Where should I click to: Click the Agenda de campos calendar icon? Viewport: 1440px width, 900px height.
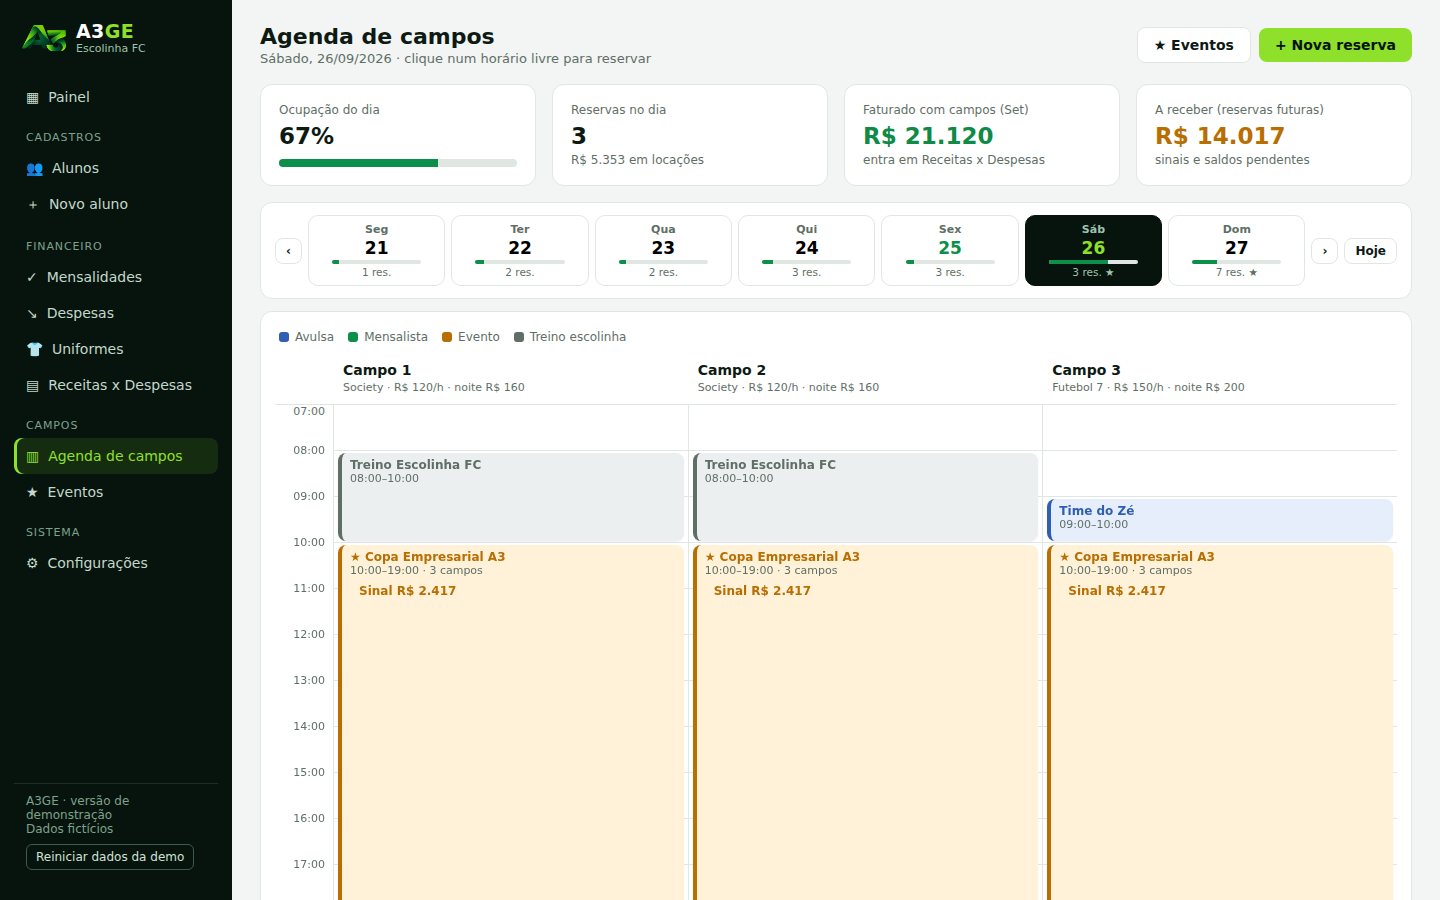click(33, 457)
